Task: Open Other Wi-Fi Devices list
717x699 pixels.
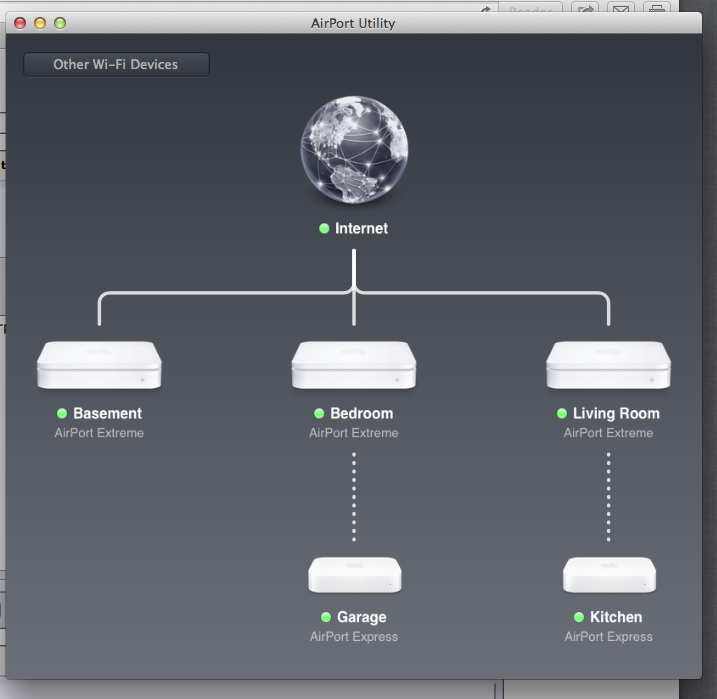Action: 116,64
